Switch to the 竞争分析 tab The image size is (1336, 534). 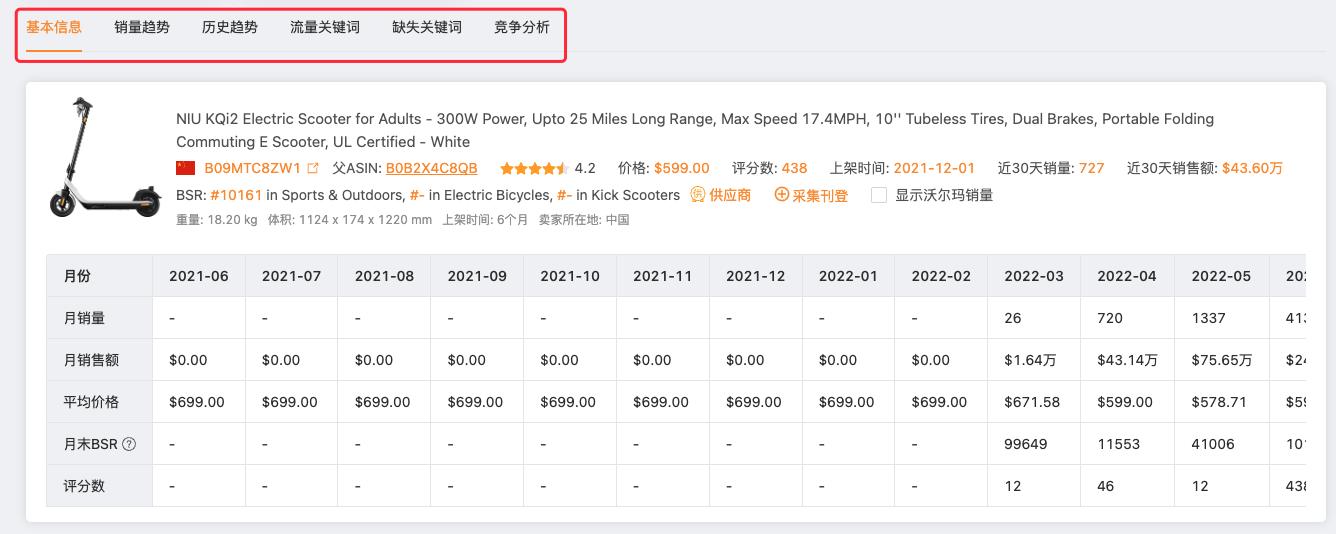pyautogui.click(x=522, y=27)
